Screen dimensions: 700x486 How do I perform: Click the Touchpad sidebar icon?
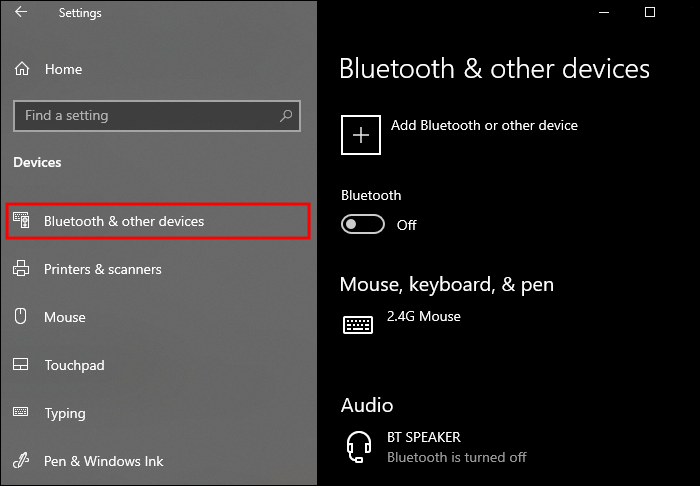coord(21,365)
